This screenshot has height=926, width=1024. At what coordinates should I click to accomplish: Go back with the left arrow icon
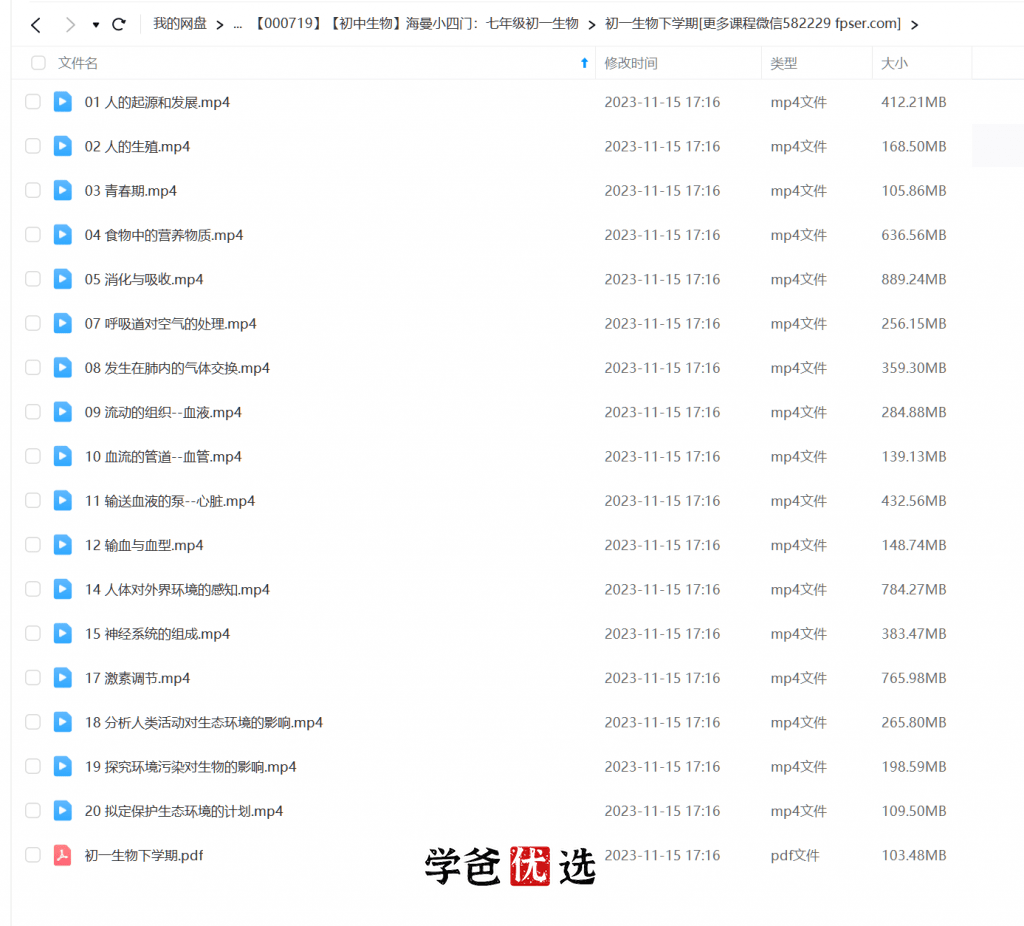pyautogui.click(x=36, y=25)
